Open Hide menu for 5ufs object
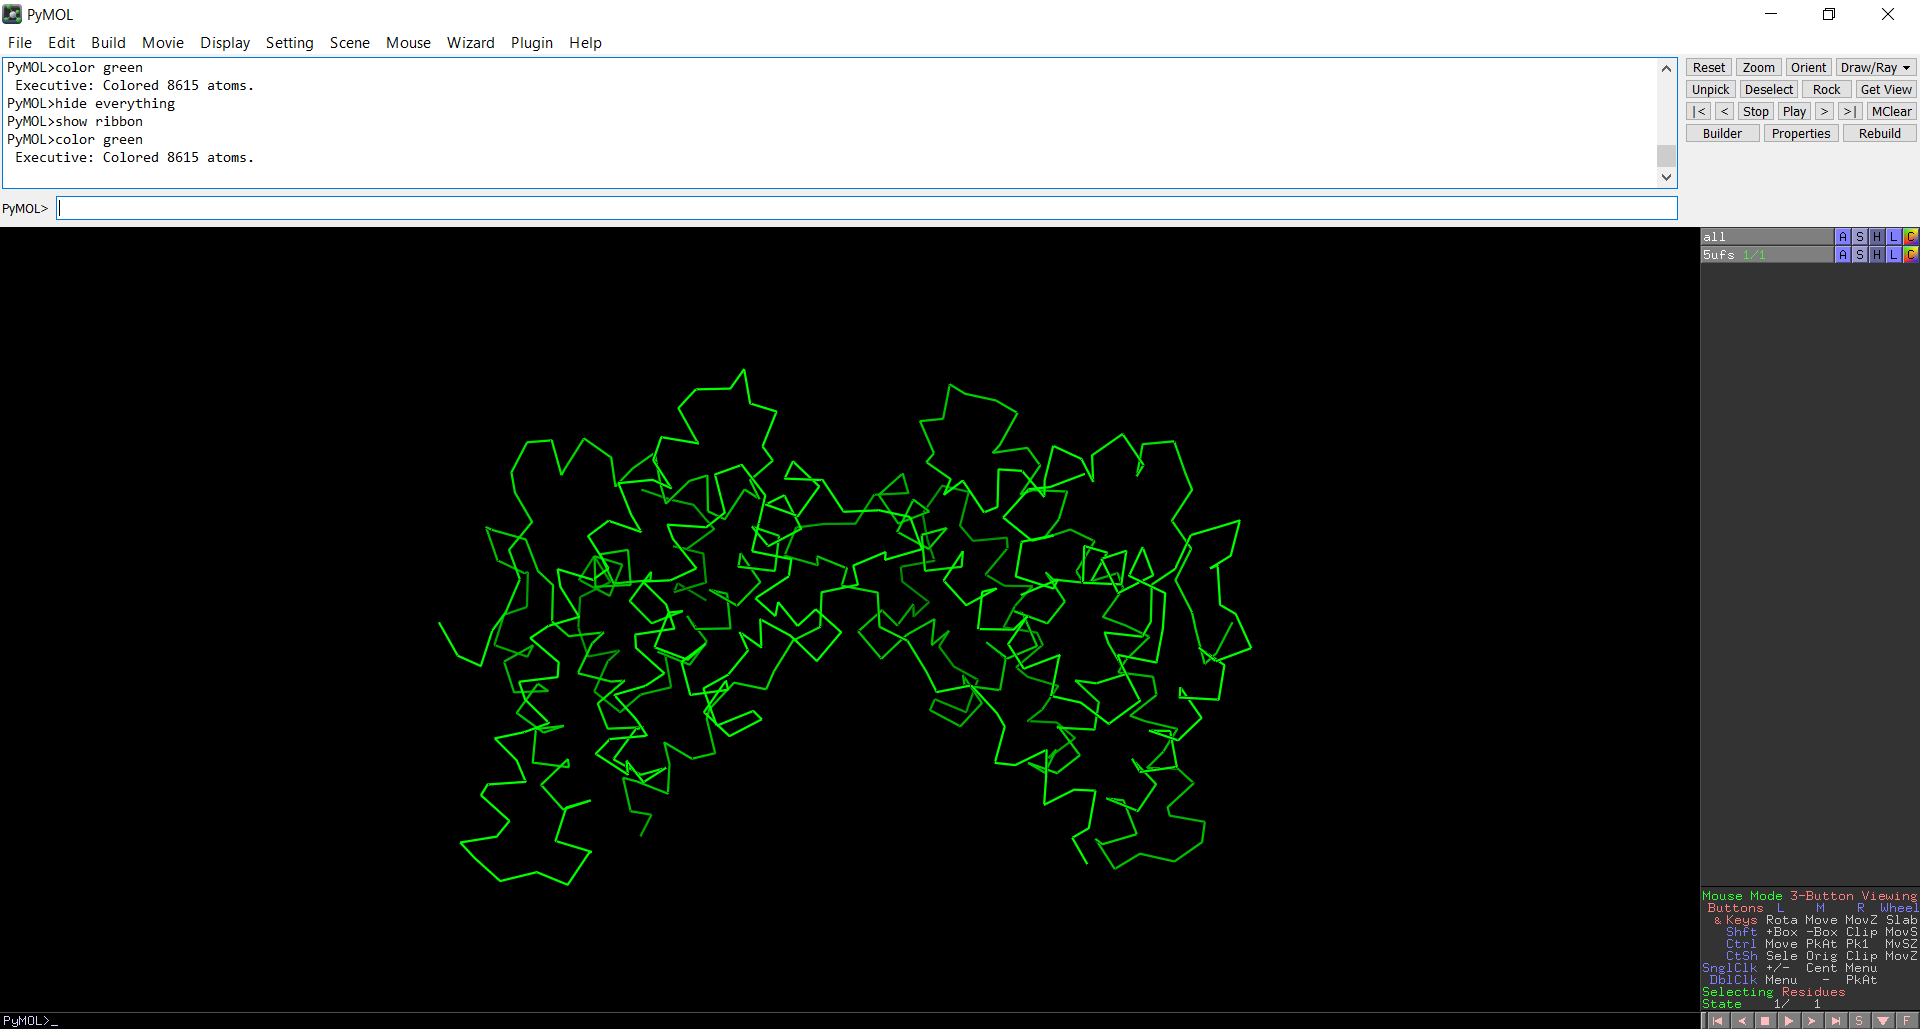The height and width of the screenshot is (1029, 1920). (x=1876, y=255)
